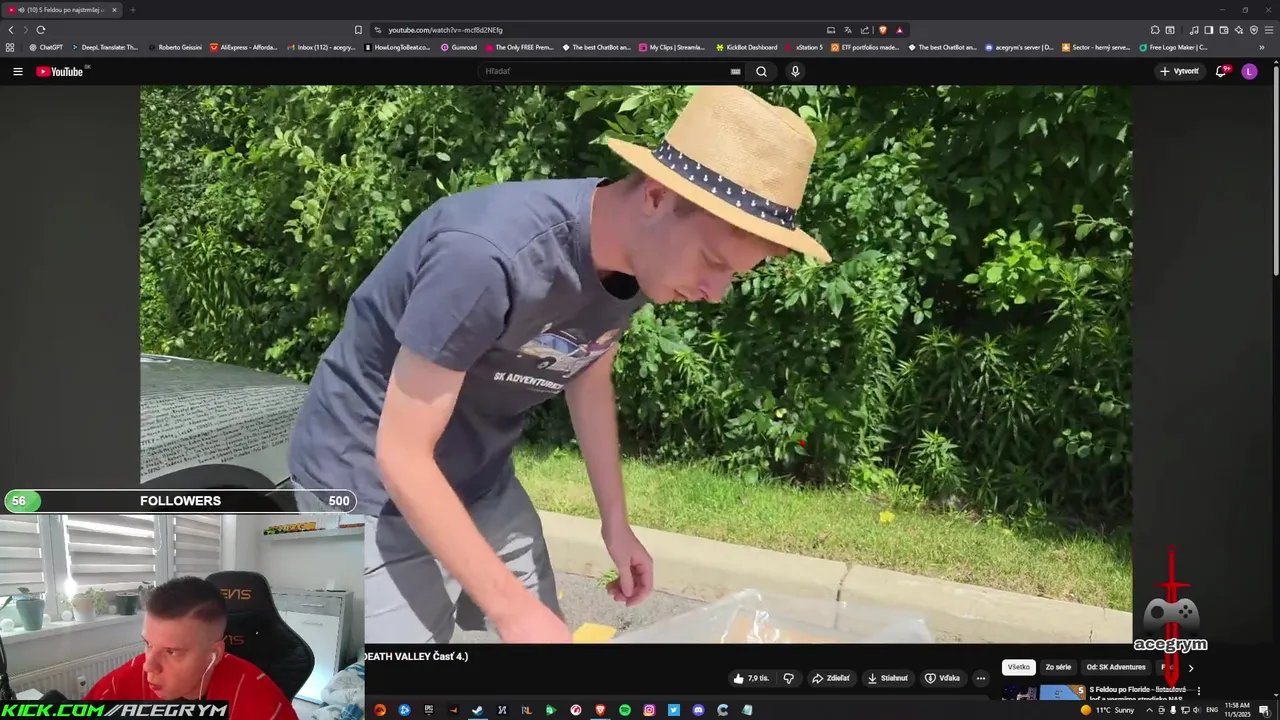Open more actions three-dot menu
The width and height of the screenshot is (1280, 720).
click(x=980, y=678)
